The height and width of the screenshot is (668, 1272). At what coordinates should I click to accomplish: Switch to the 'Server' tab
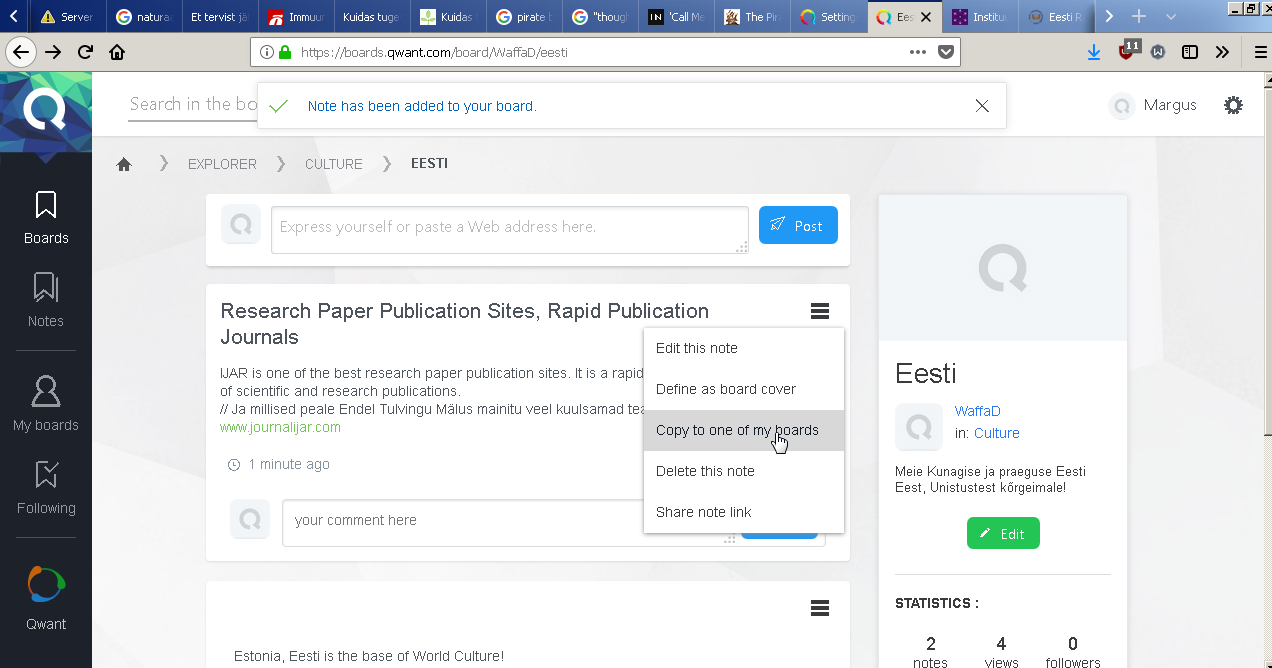[x=68, y=17]
